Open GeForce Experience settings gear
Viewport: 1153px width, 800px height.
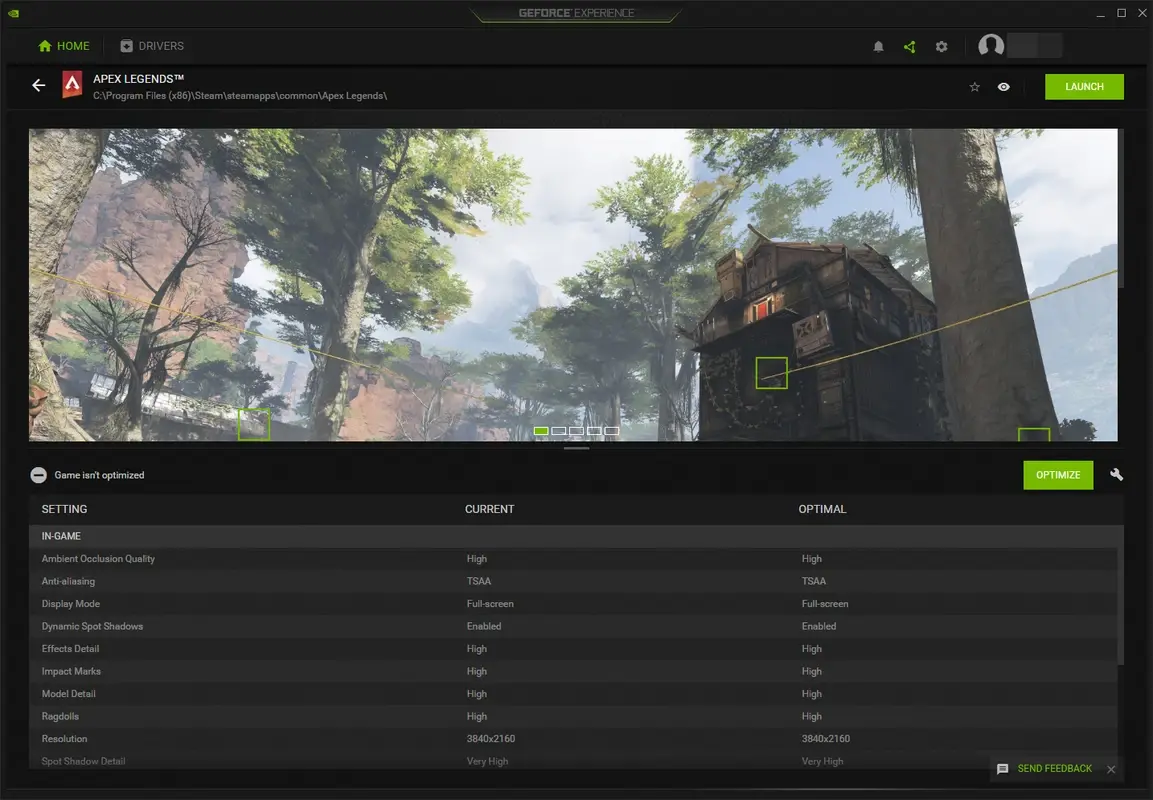click(x=941, y=46)
